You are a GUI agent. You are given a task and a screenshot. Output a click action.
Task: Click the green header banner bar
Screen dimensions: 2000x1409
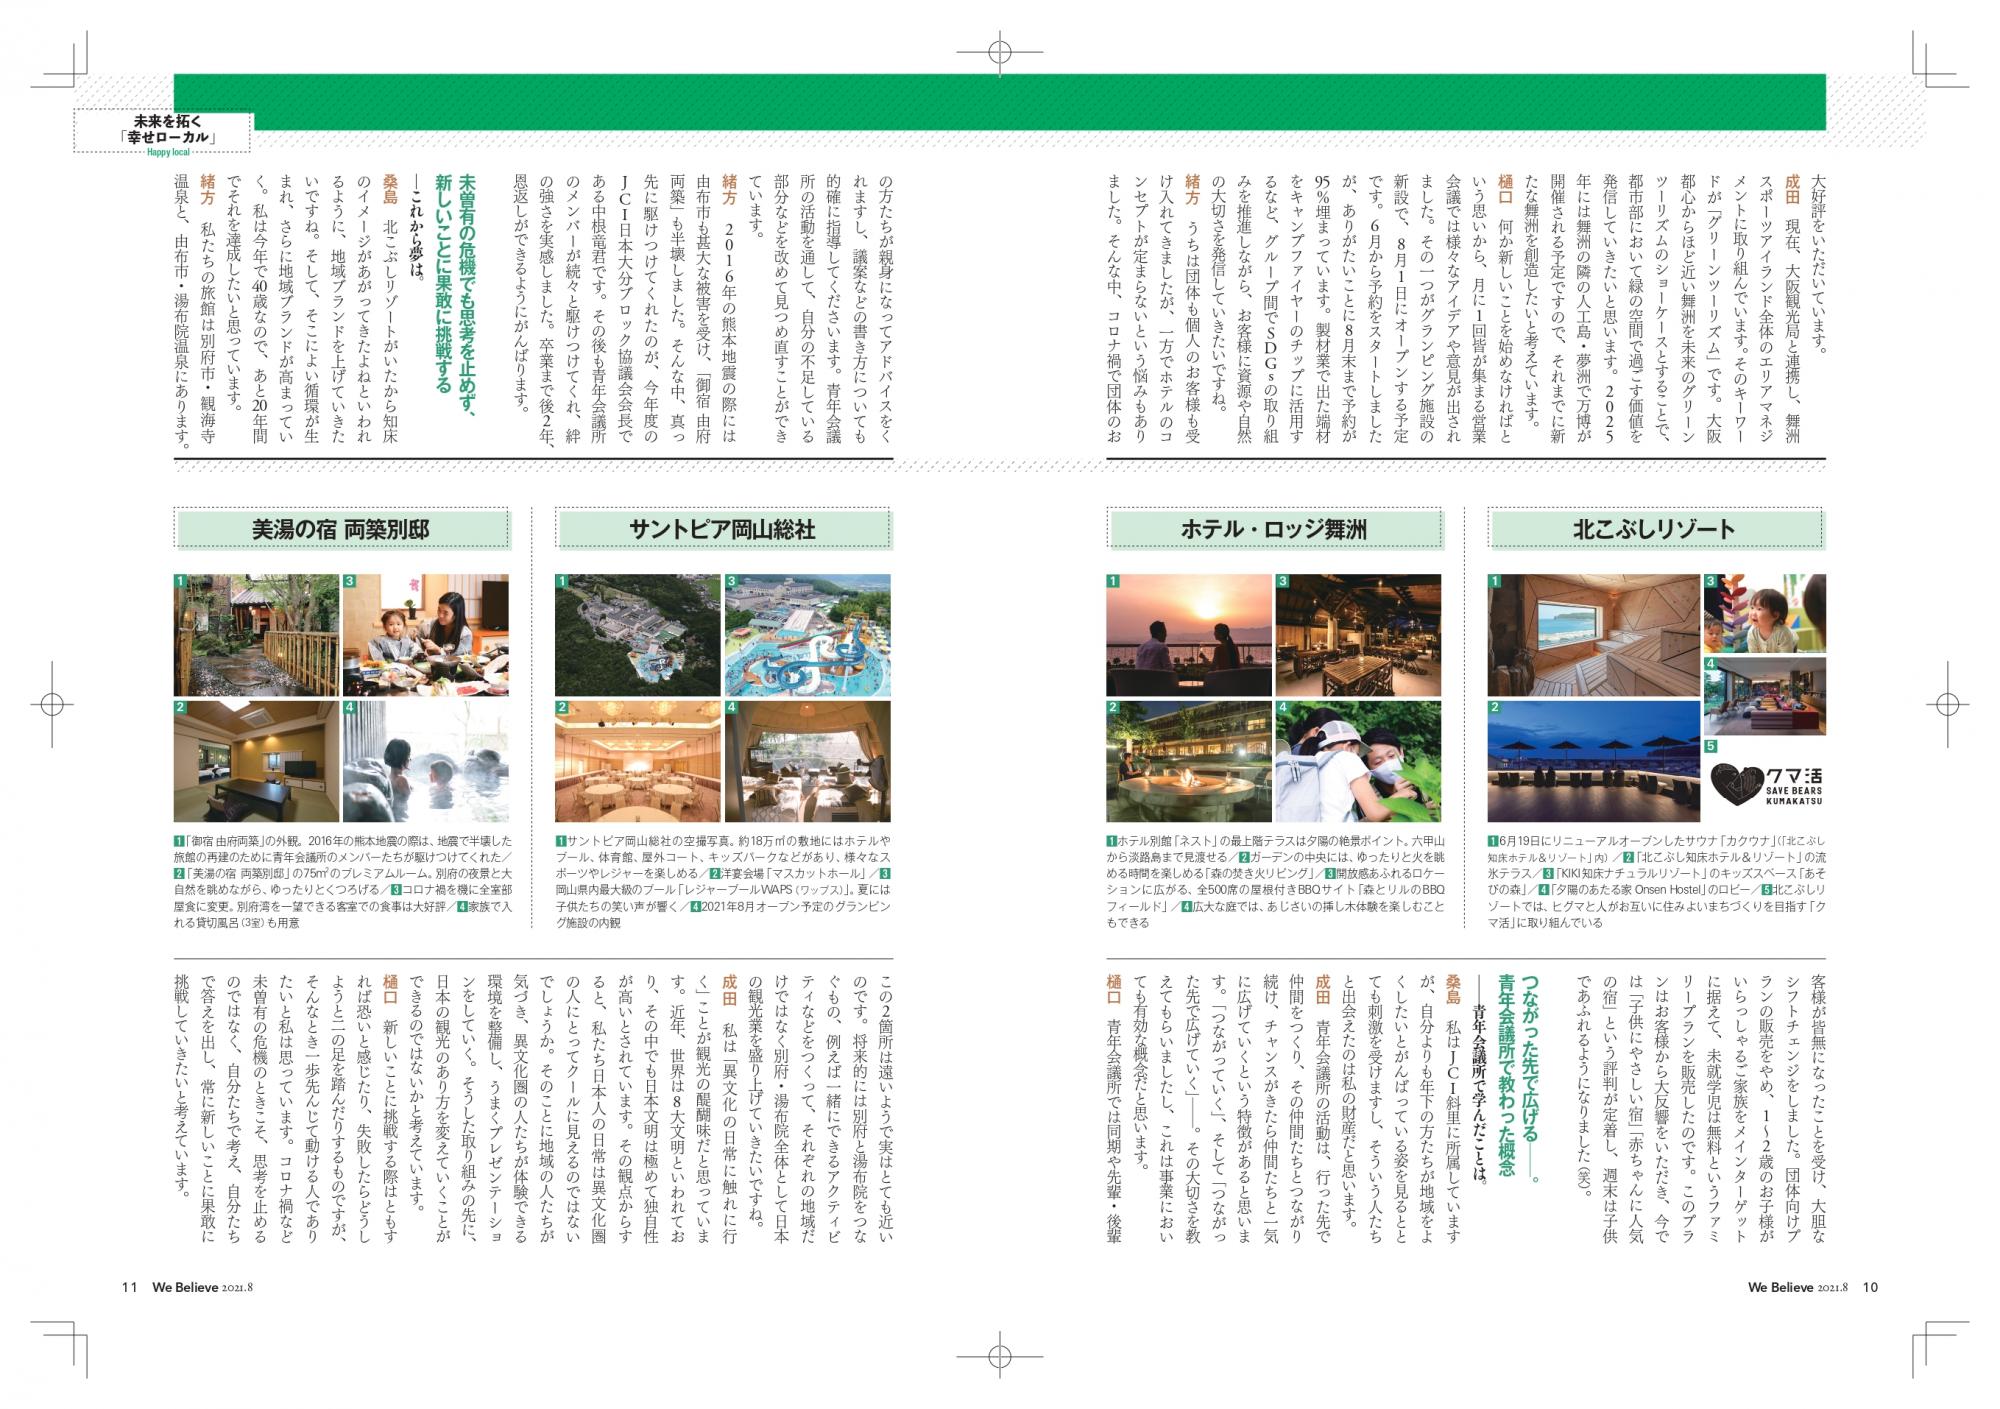click(x=1000, y=100)
